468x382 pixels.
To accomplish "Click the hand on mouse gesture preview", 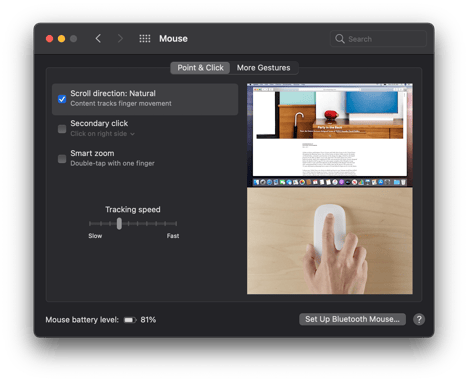I will (x=330, y=241).
